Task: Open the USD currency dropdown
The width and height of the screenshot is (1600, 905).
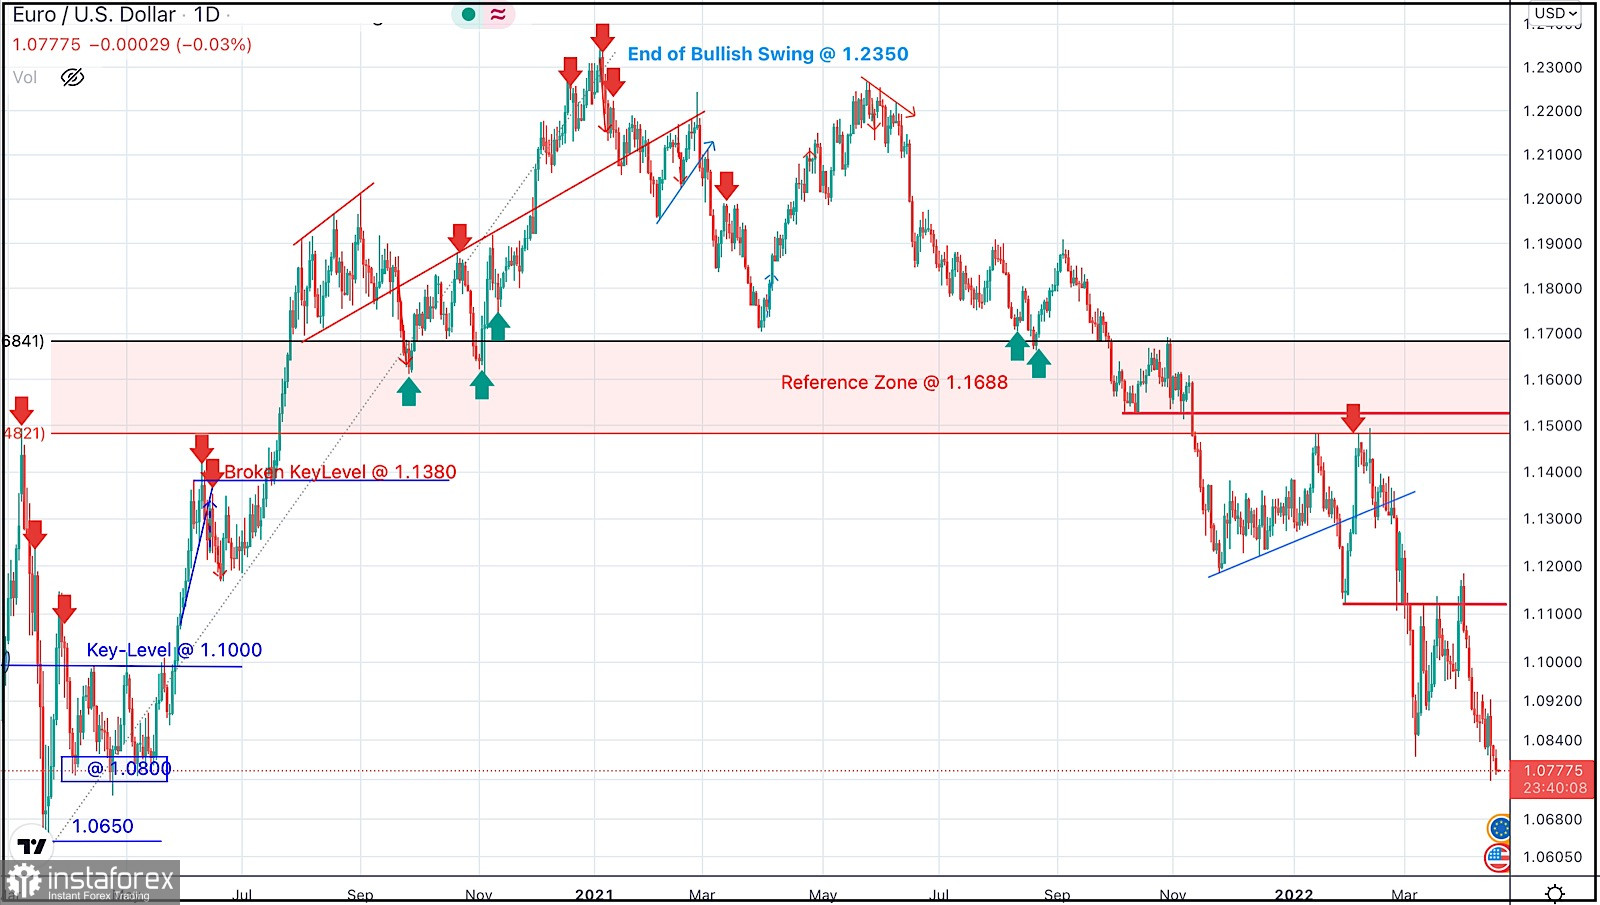Action: click(x=1556, y=13)
